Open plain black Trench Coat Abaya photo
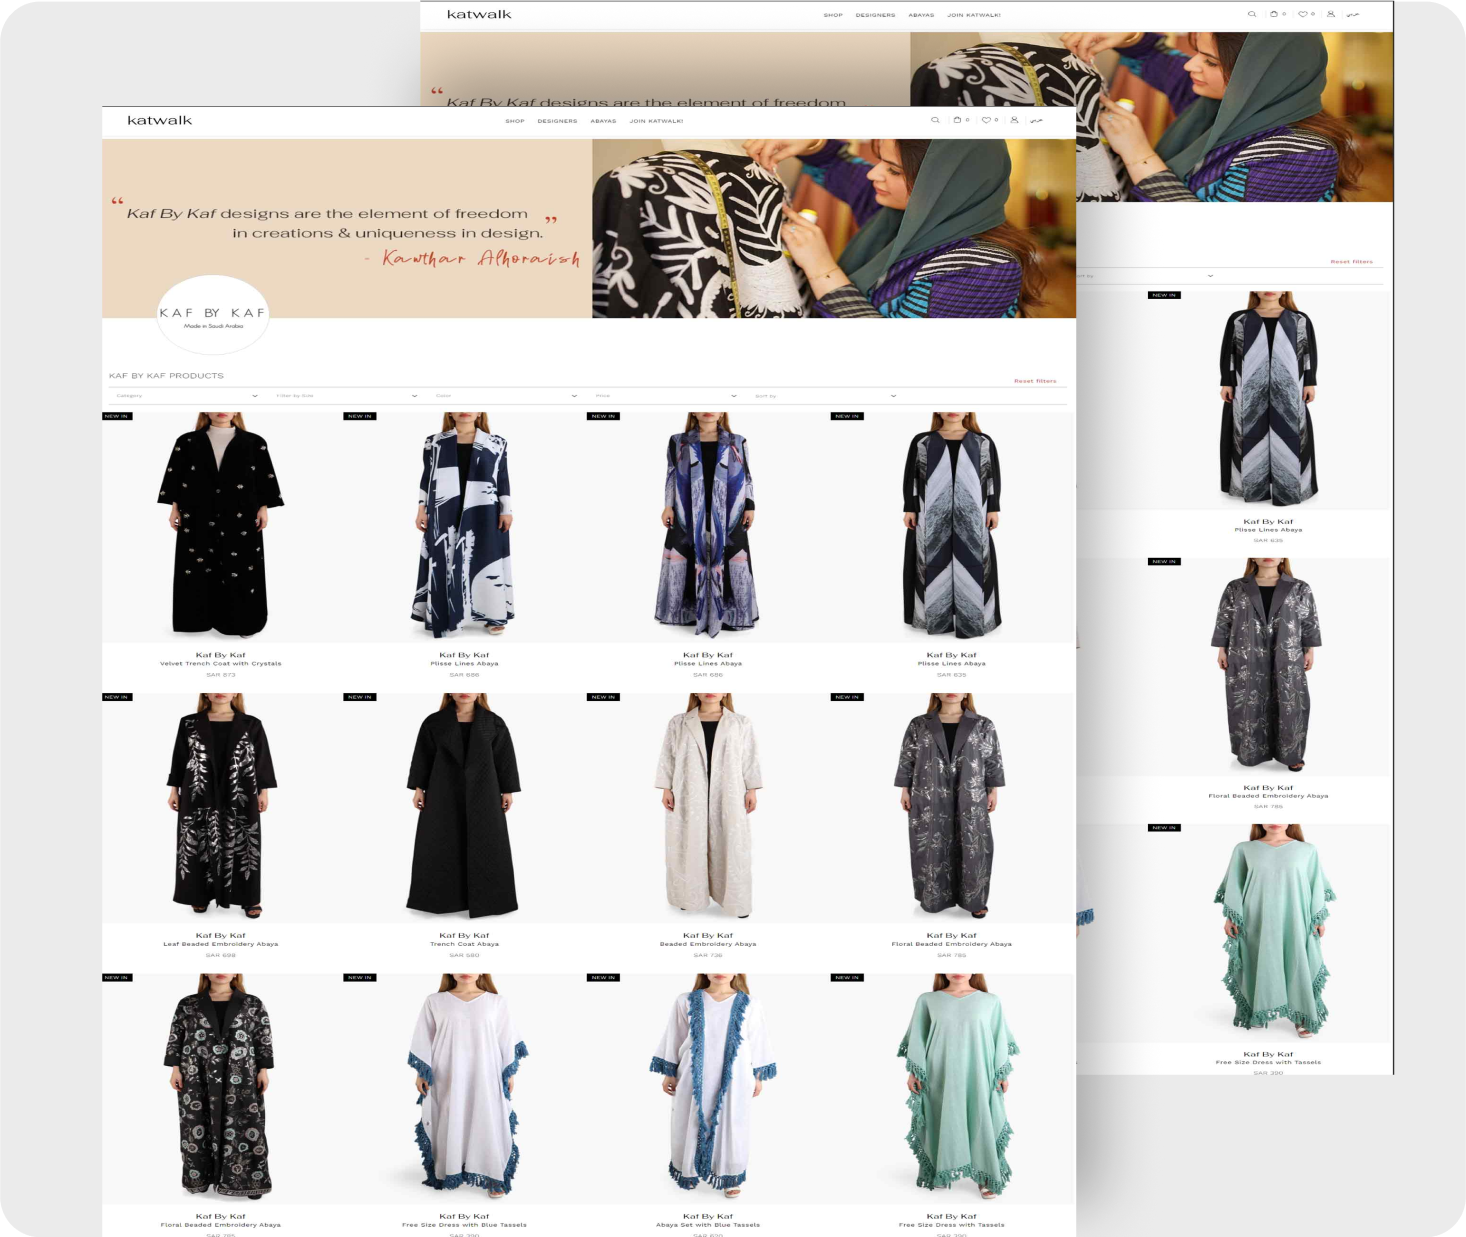Screen dimensions: 1466x1237 (464, 806)
